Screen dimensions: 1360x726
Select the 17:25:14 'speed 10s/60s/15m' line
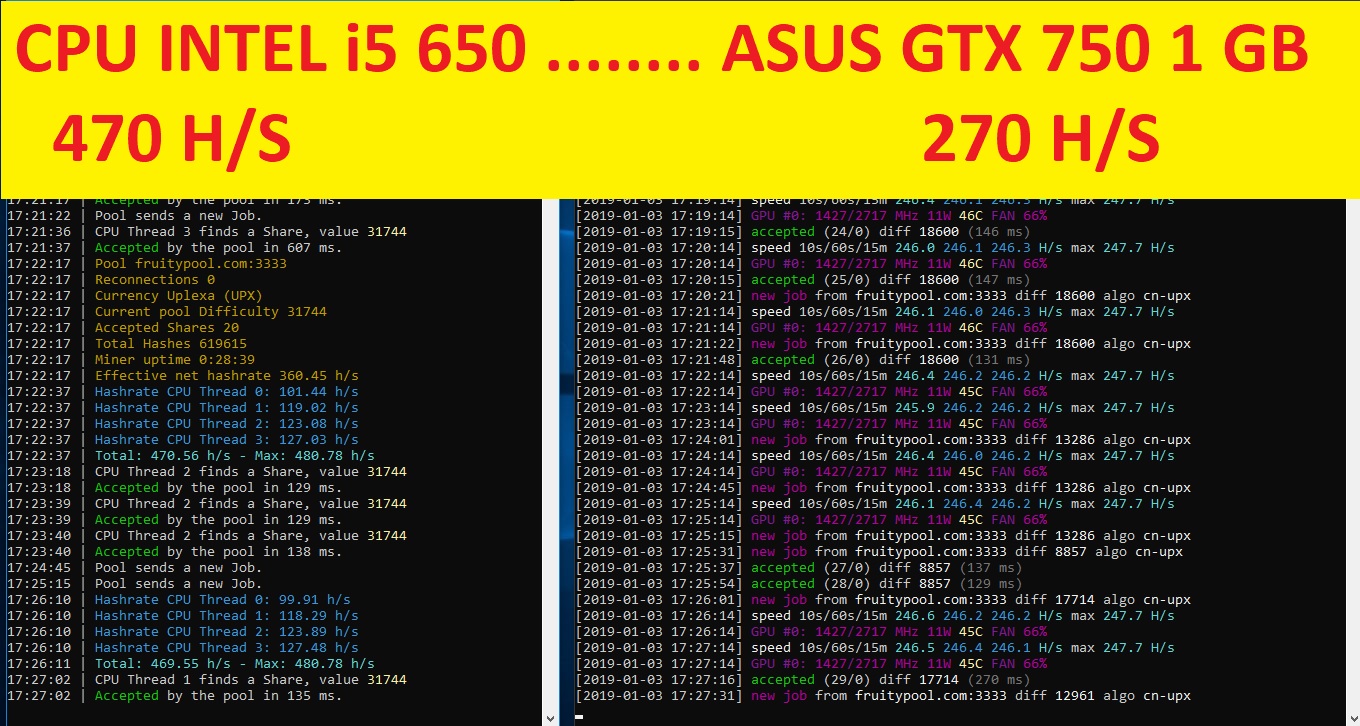point(875,504)
